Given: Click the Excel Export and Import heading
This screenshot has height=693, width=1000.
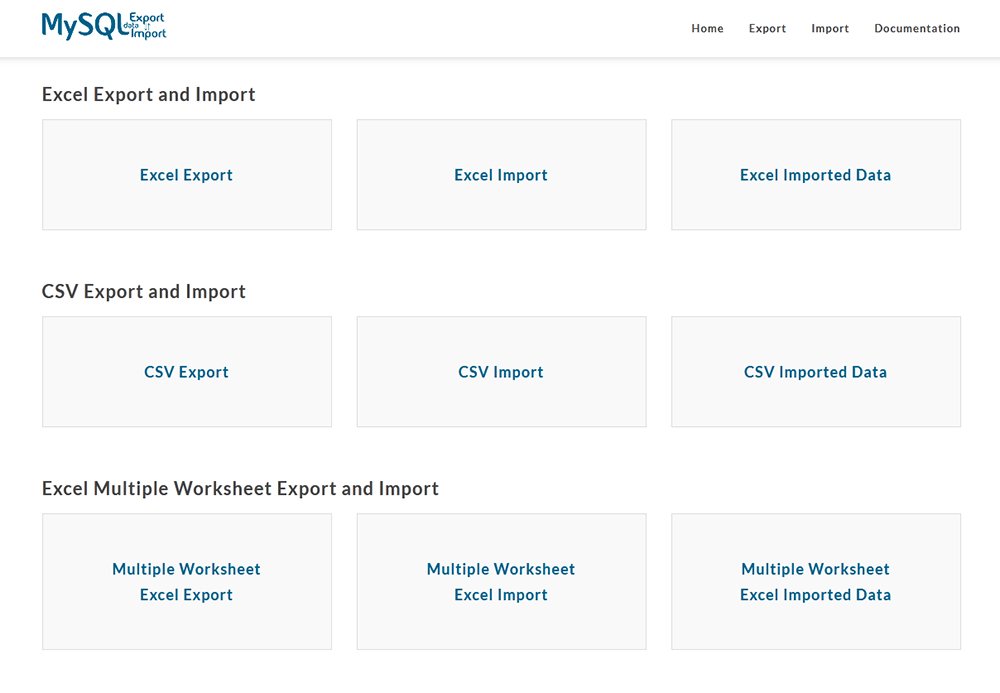Looking at the screenshot, I should (149, 94).
